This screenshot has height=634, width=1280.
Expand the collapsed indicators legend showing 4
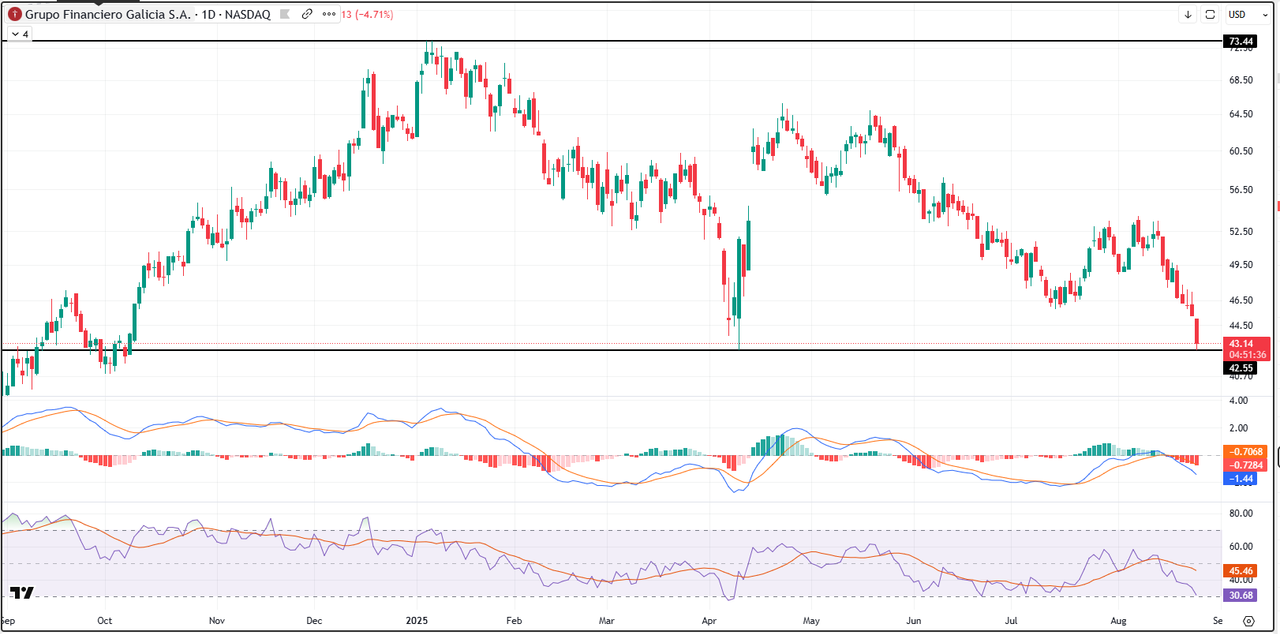19,34
